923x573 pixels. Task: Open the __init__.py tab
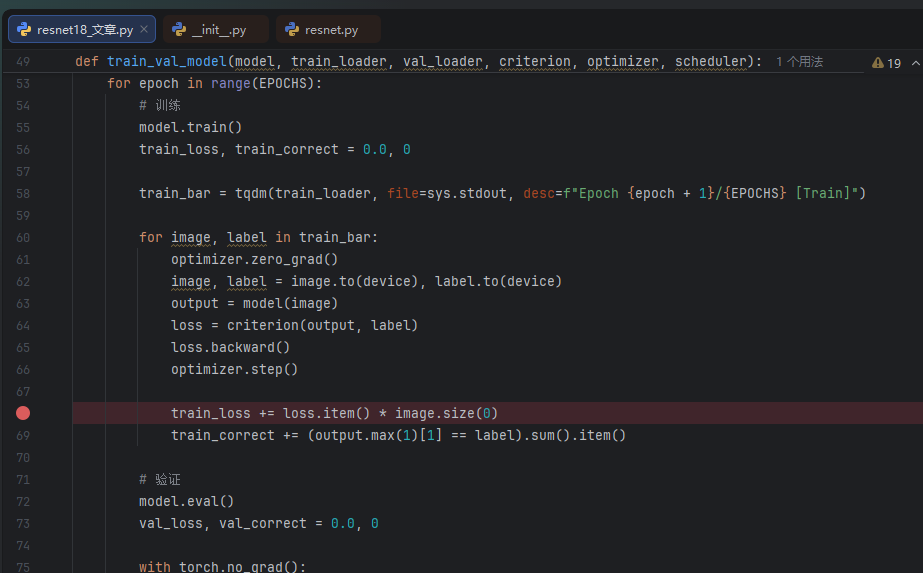coord(215,29)
